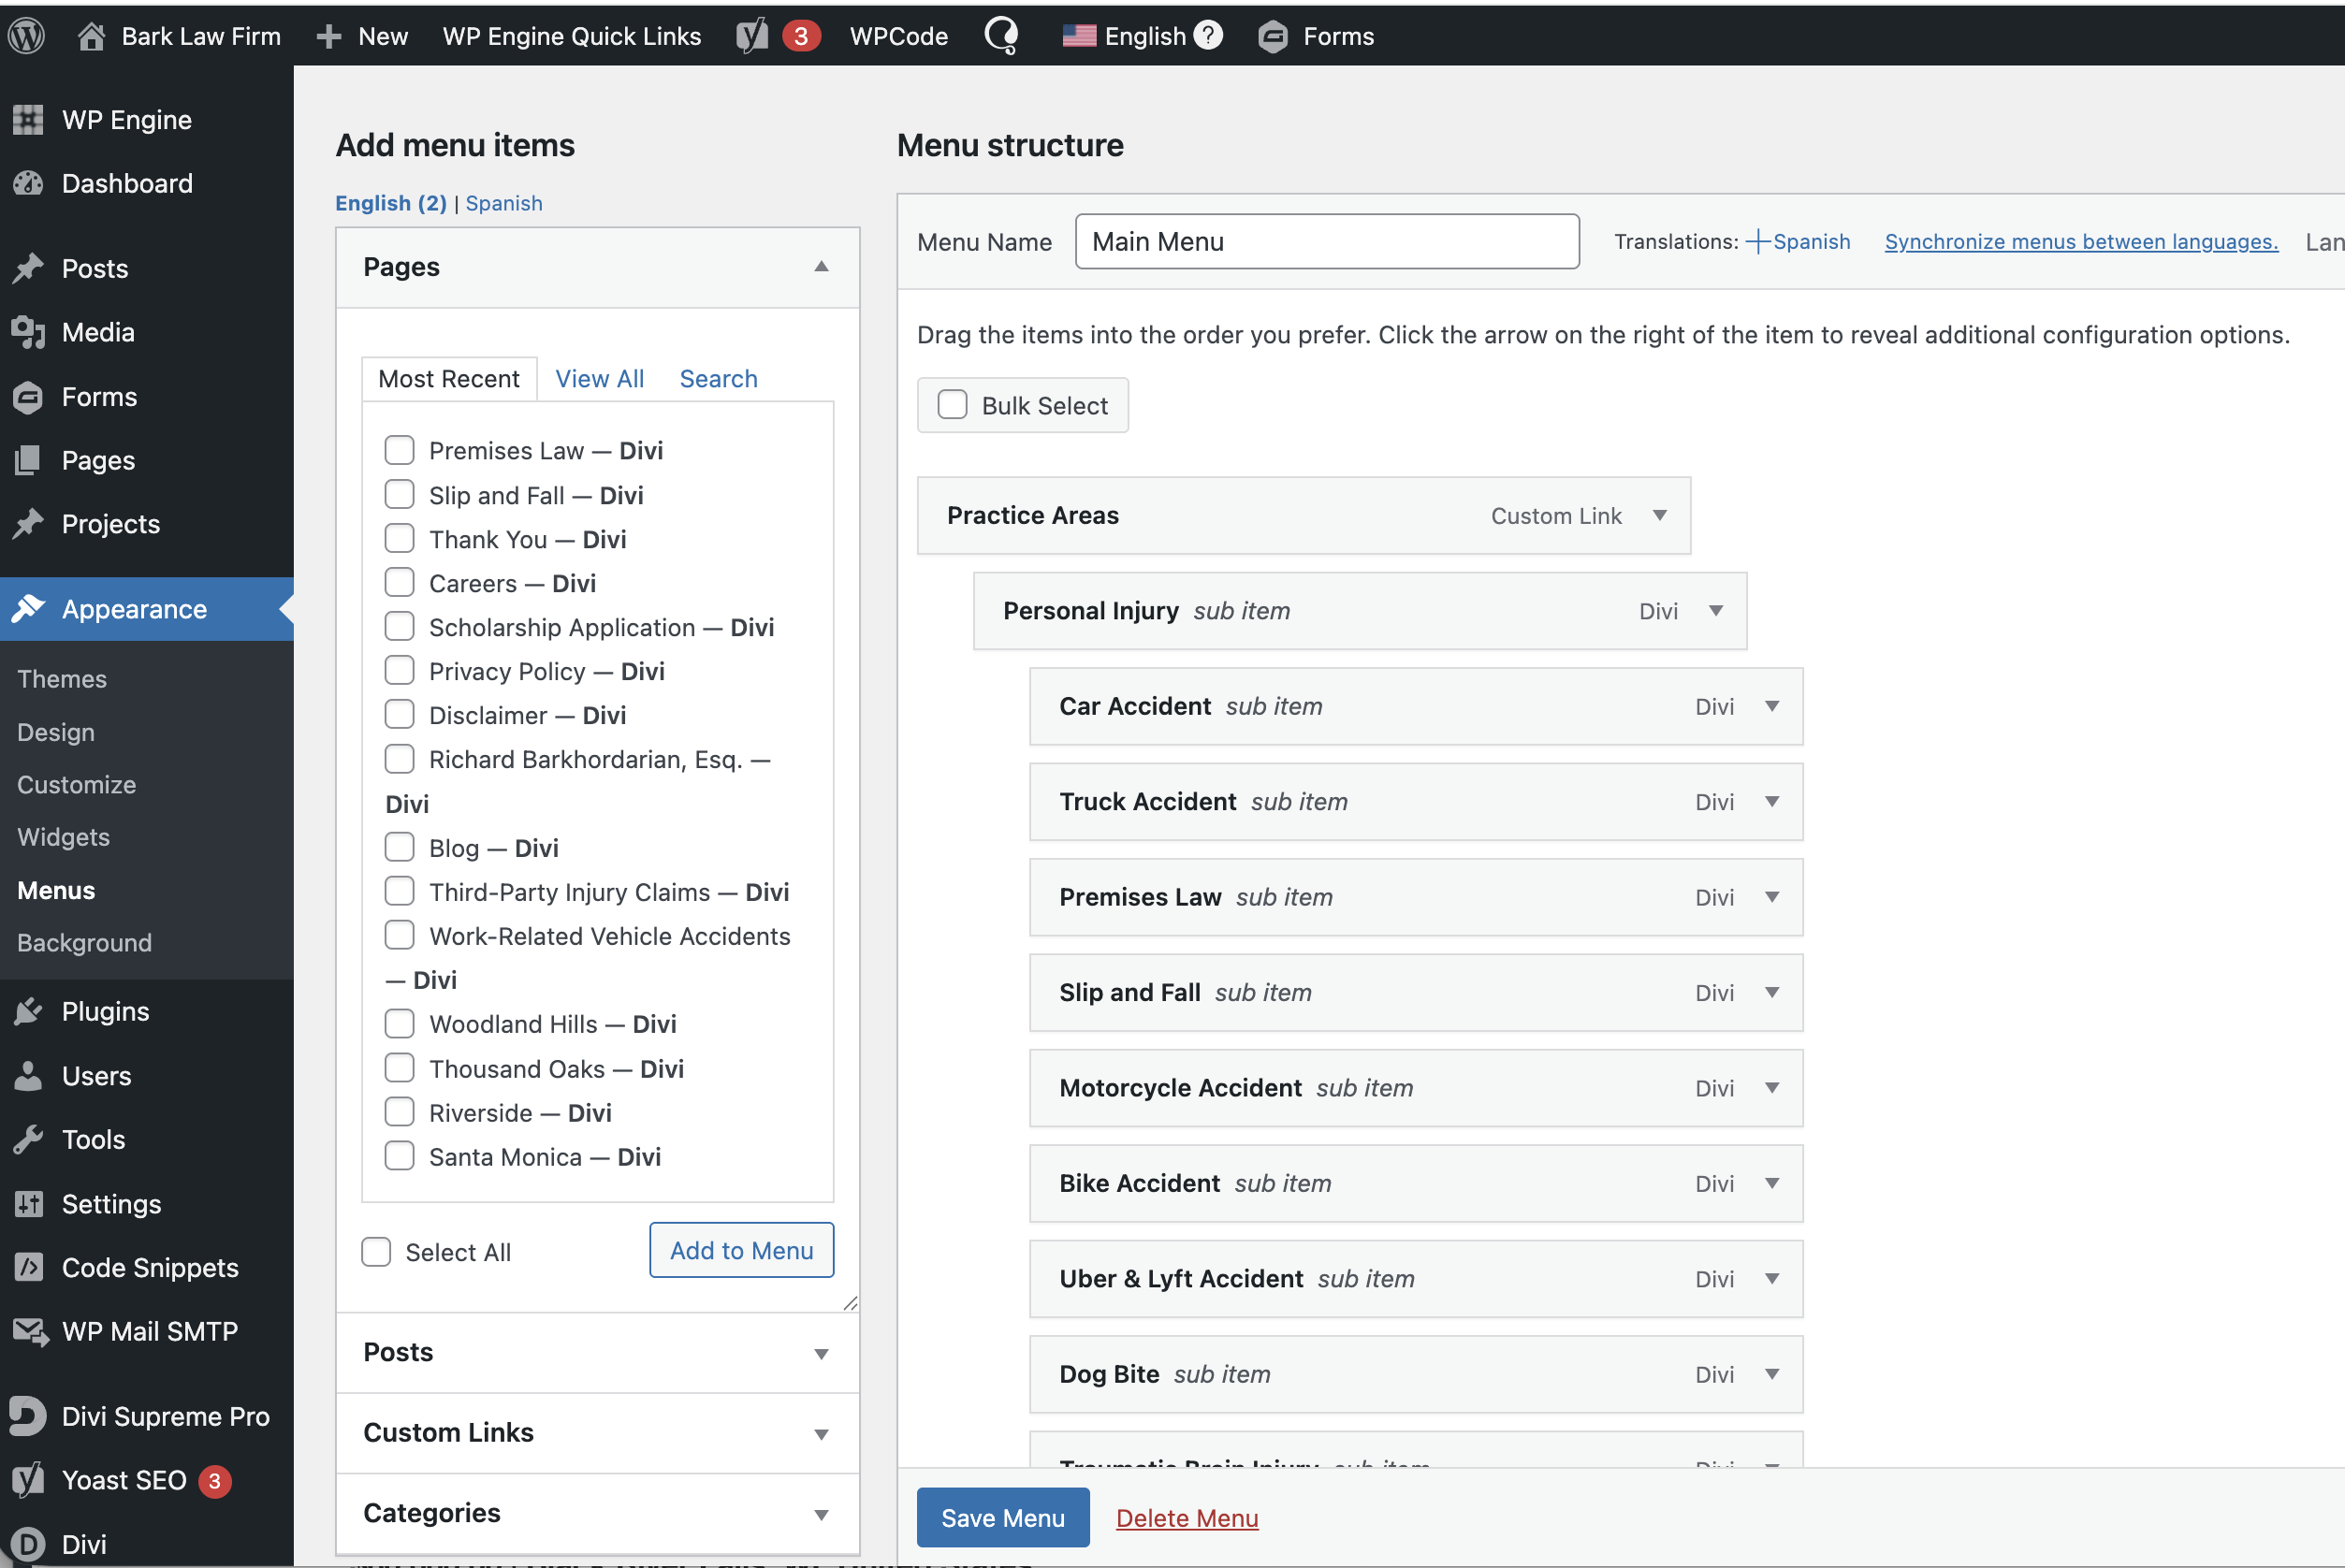Switch to the View All tab
2345x1568 pixels.
[599, 379]
